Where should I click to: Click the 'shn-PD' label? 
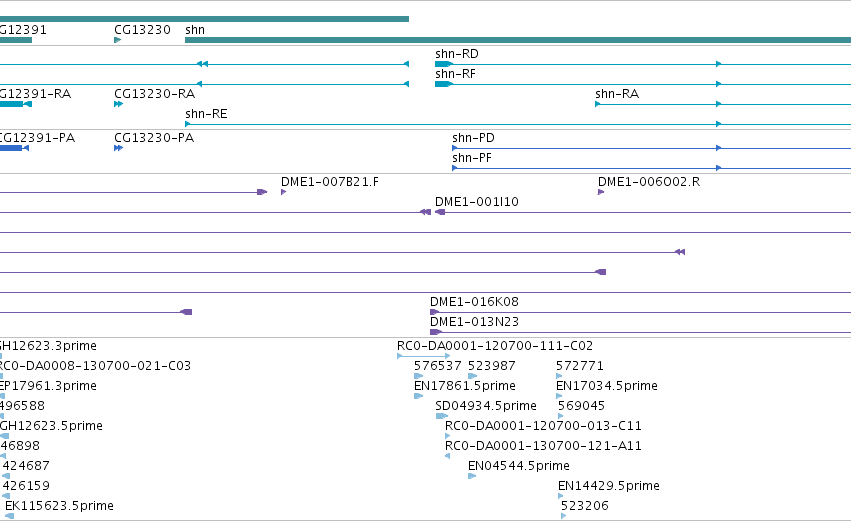tap(473, 138)
